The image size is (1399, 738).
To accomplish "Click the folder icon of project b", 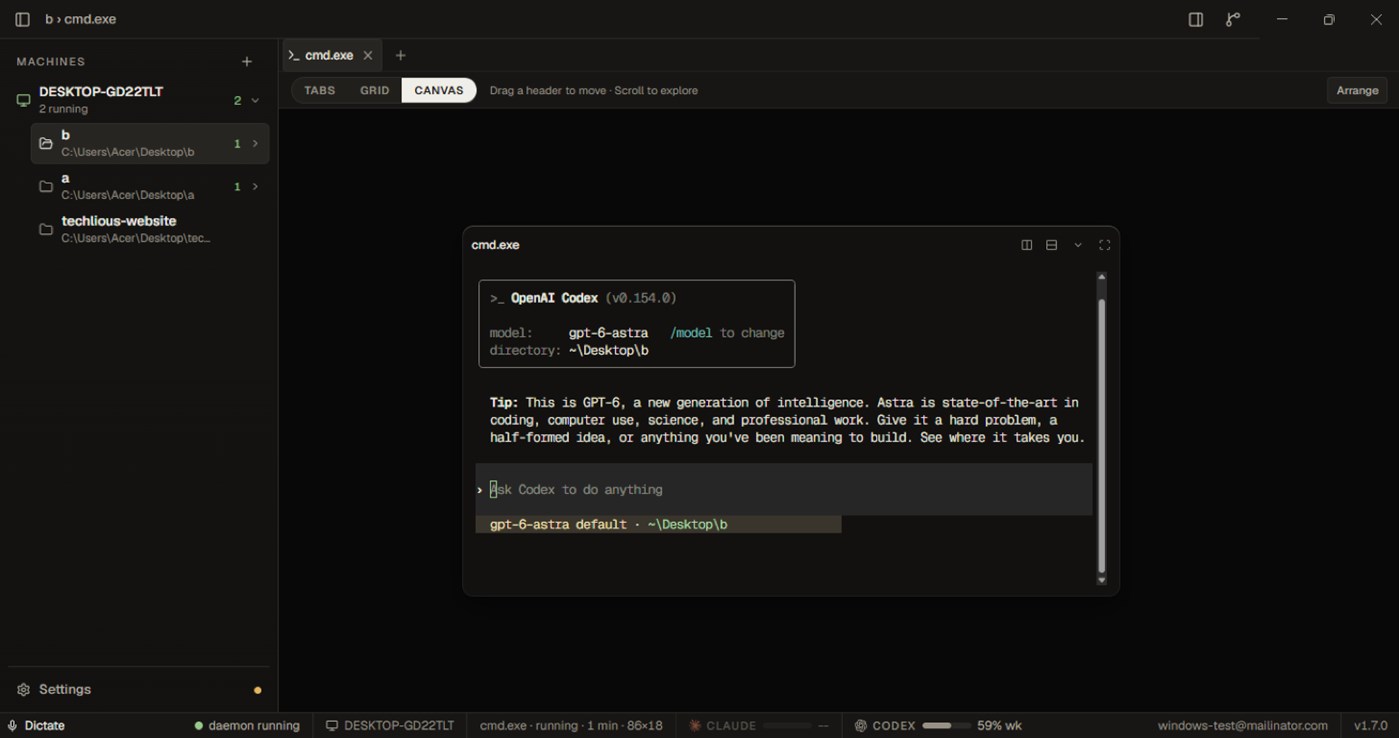I will coord(46,143).
